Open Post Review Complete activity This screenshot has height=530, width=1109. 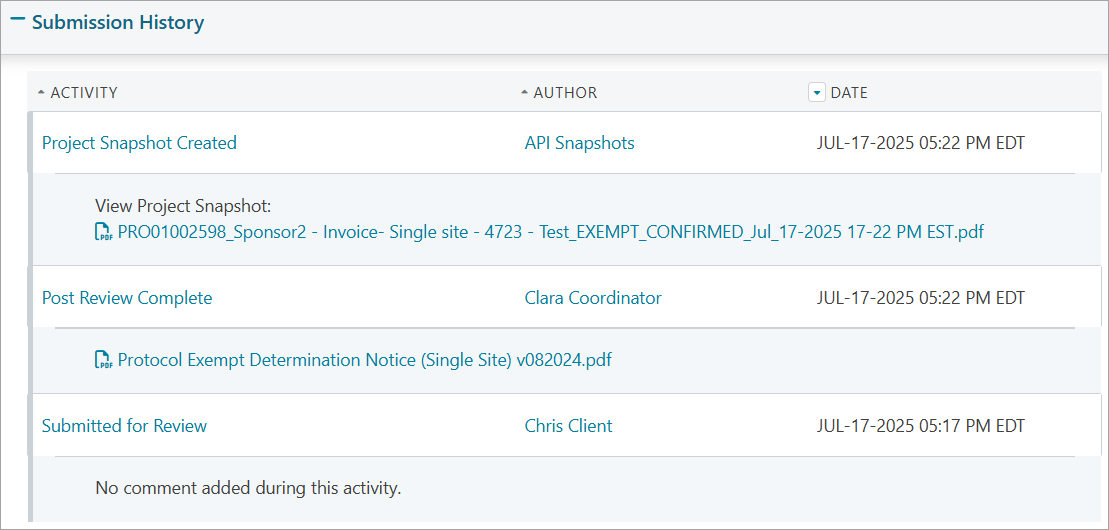[127, 298]
